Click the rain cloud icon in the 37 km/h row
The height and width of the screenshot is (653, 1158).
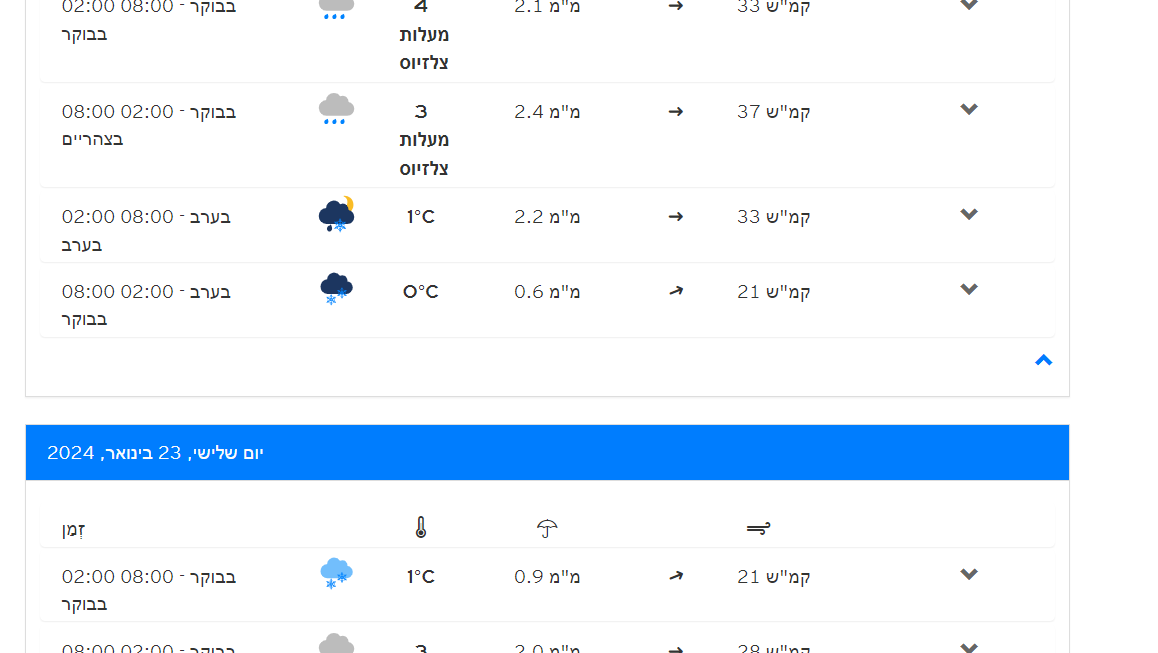click(x=336, y=110)
